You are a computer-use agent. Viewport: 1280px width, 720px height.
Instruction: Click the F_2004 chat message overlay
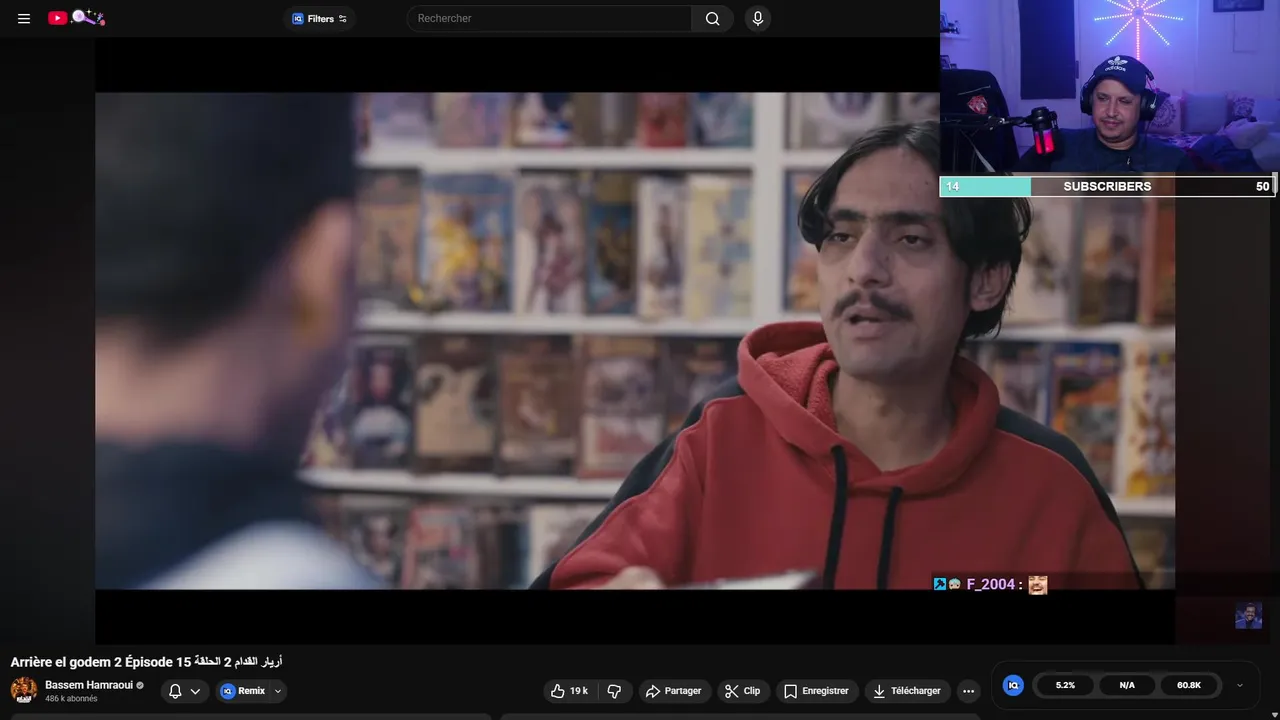click(990, 584)
